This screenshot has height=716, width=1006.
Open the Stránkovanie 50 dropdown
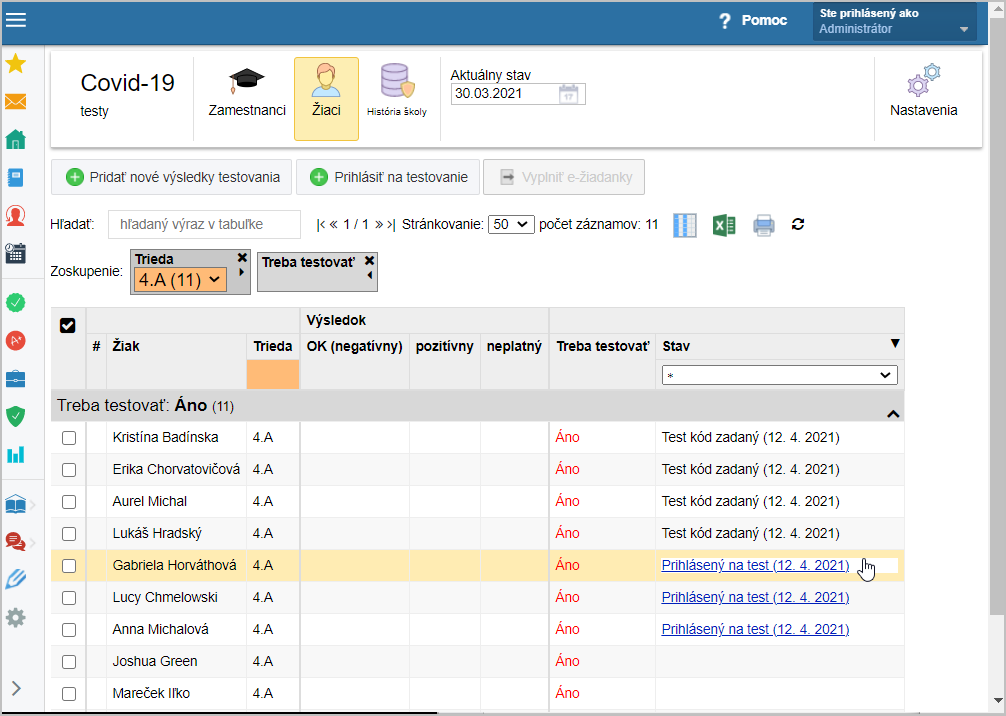coord(511,225)
